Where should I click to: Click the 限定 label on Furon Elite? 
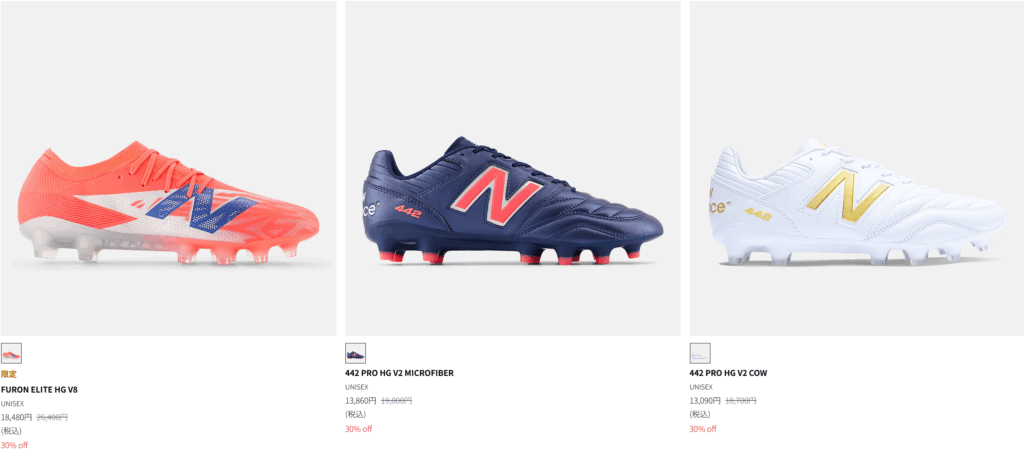[x=8, y=374]
